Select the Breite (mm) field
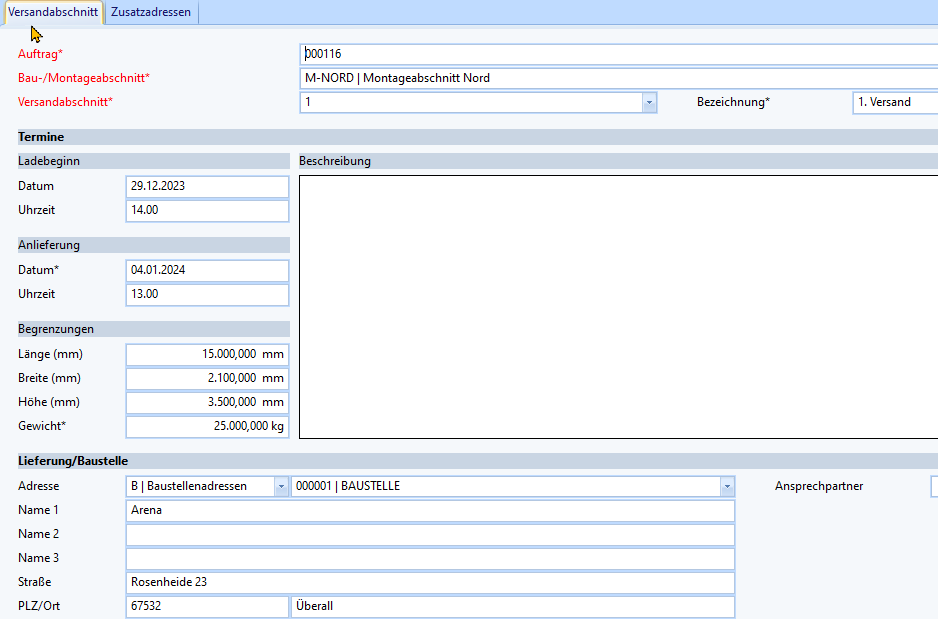The height and width of the screenshot is (619, 938). pos(207,379)
